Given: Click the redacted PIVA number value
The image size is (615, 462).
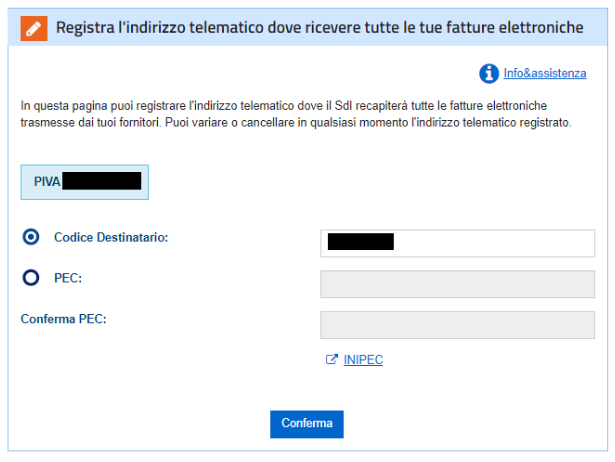Looking at the screenshot, I should pos(101,182).
